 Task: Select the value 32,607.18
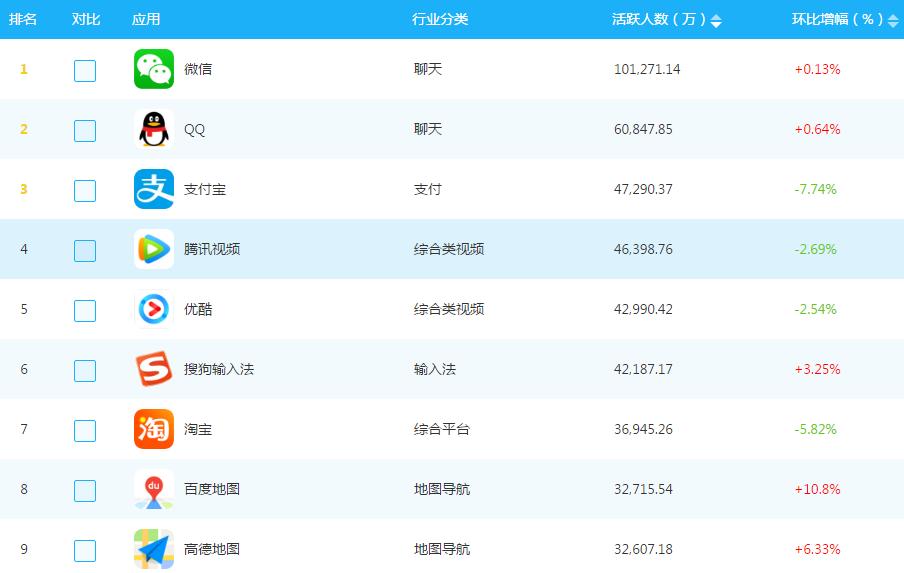pos(643,549)
